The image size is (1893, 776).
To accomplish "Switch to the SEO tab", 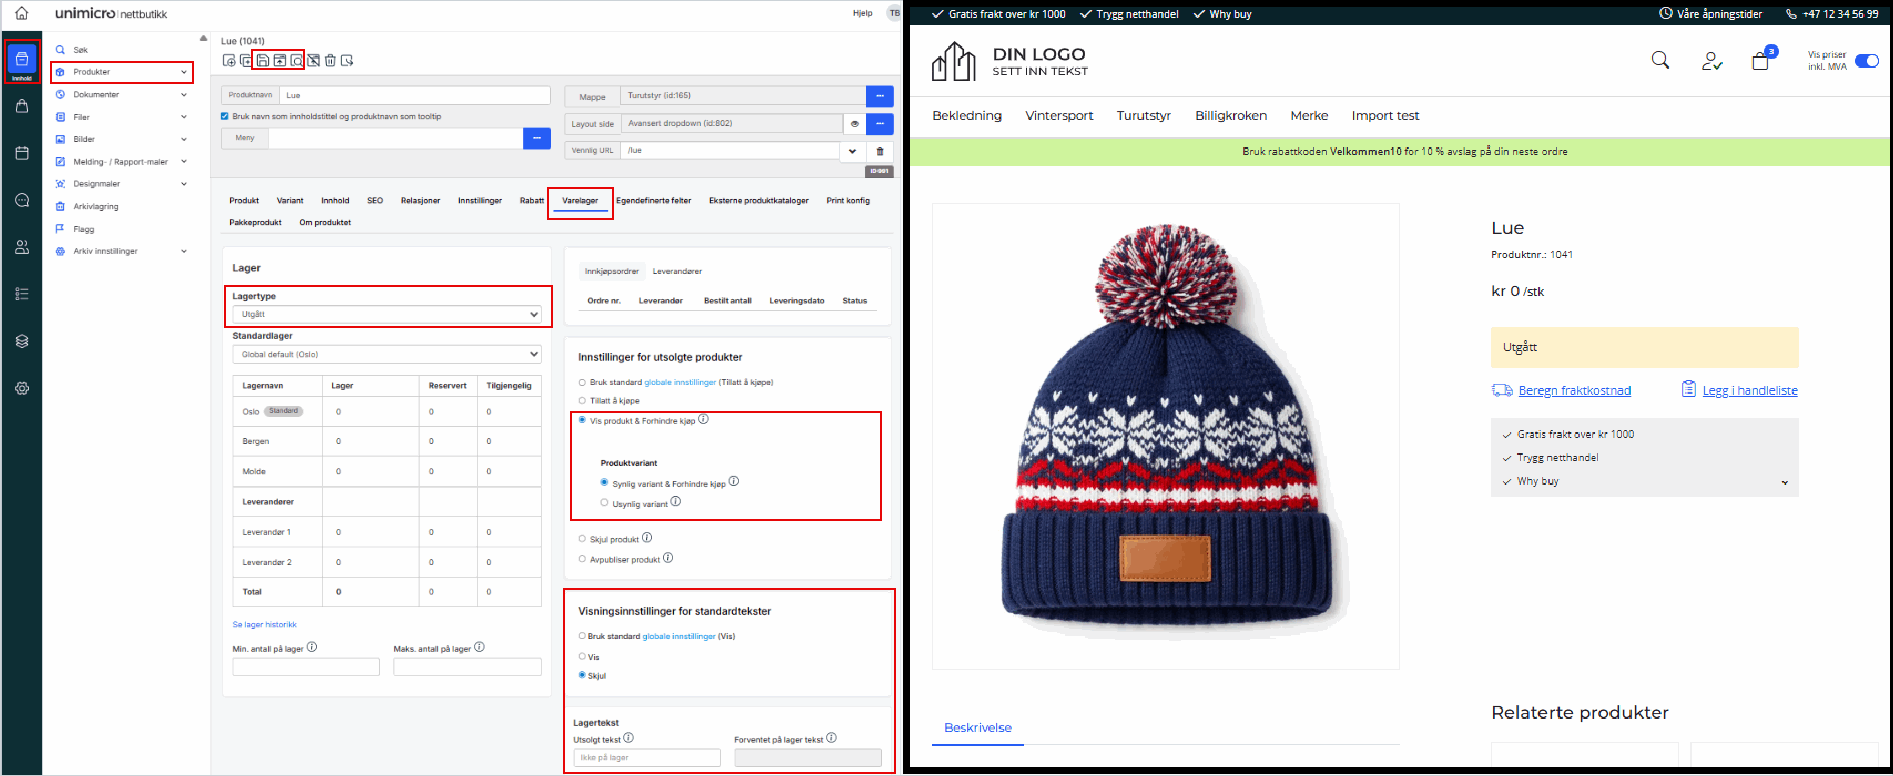I will point(375,201).
